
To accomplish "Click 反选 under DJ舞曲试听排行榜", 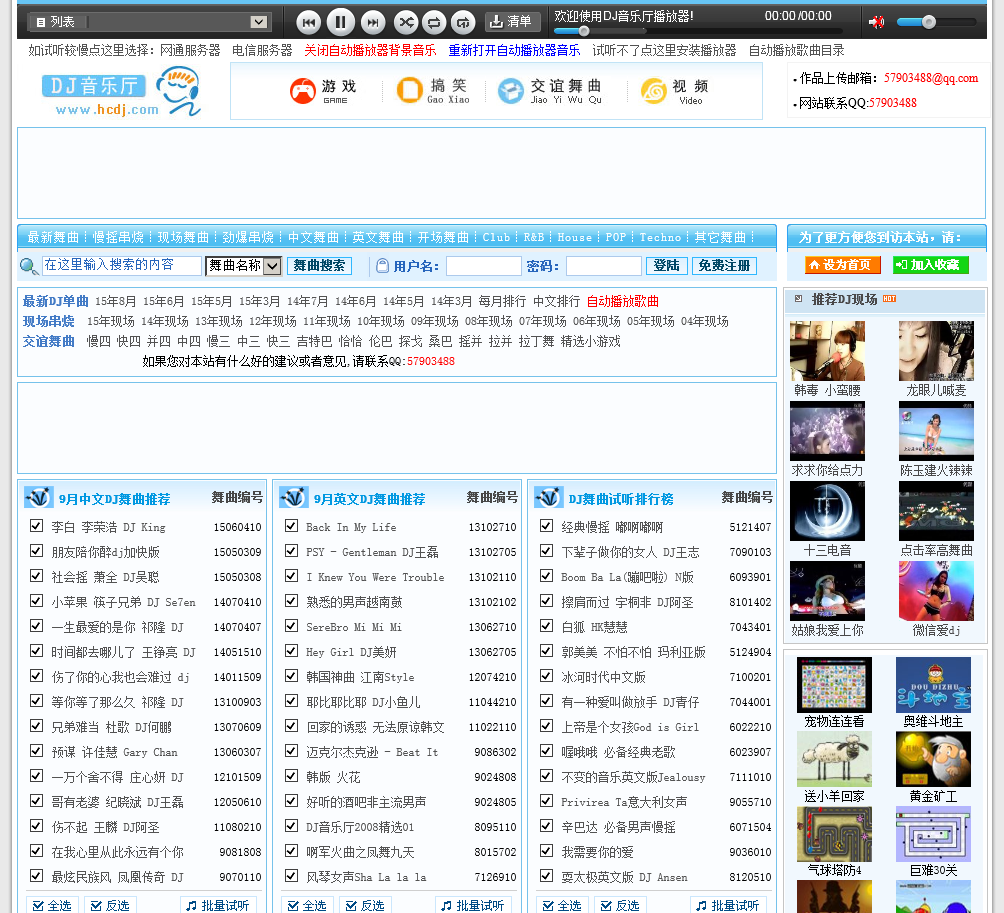I will click(620, 905).
